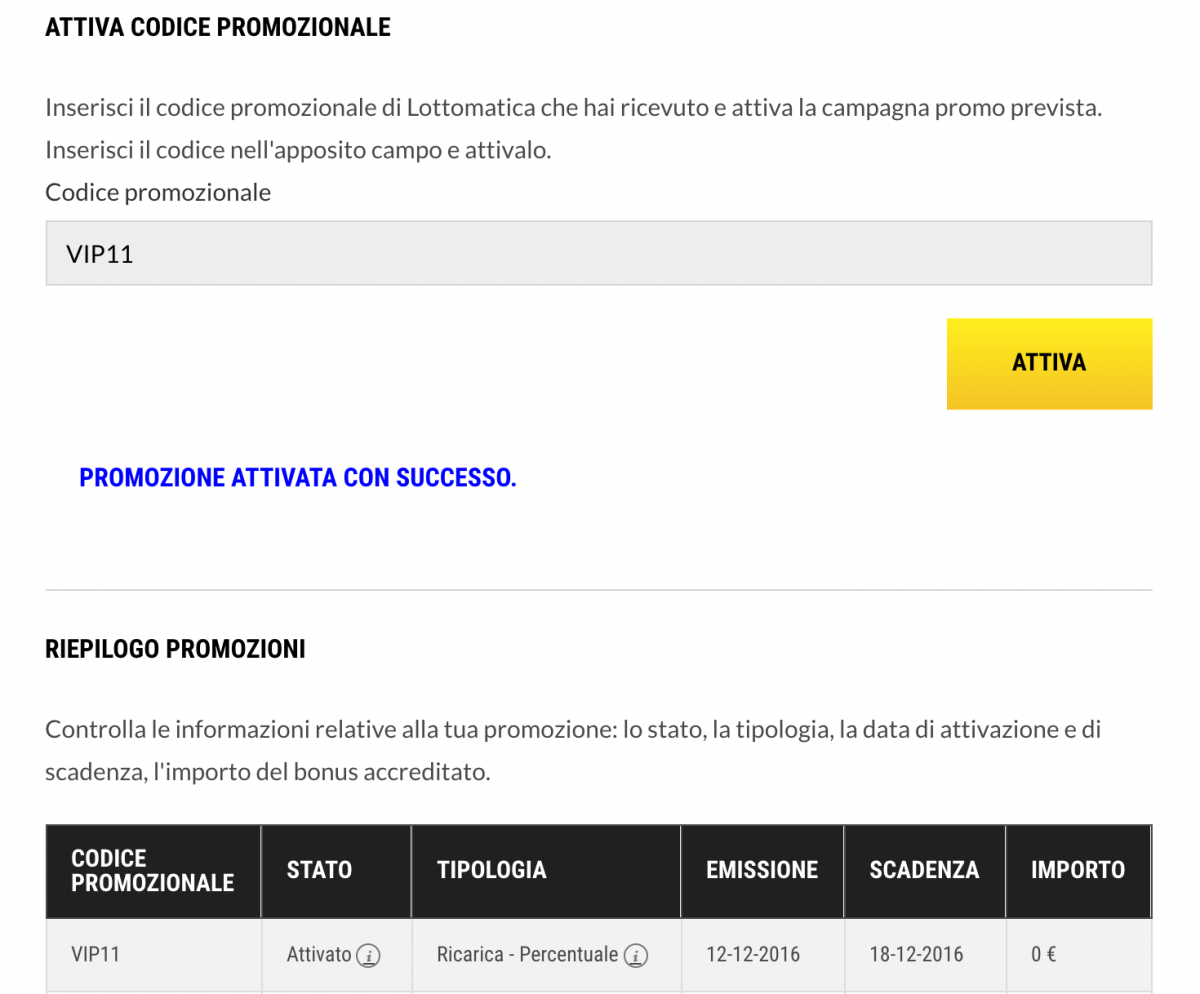
Task: Click the ATTIVA CODICE PROMOZIONALE heading
Action: (x=218, y=27)
